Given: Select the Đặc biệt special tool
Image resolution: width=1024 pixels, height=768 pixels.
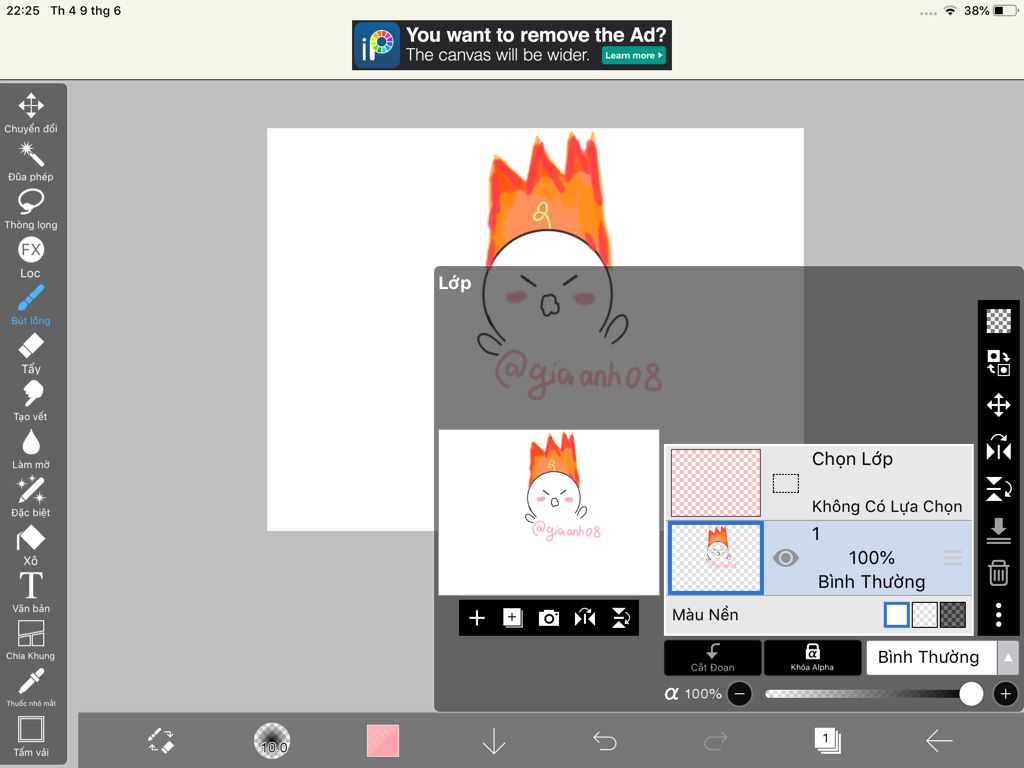Looking at the screenshot, I should click(31, 497).
